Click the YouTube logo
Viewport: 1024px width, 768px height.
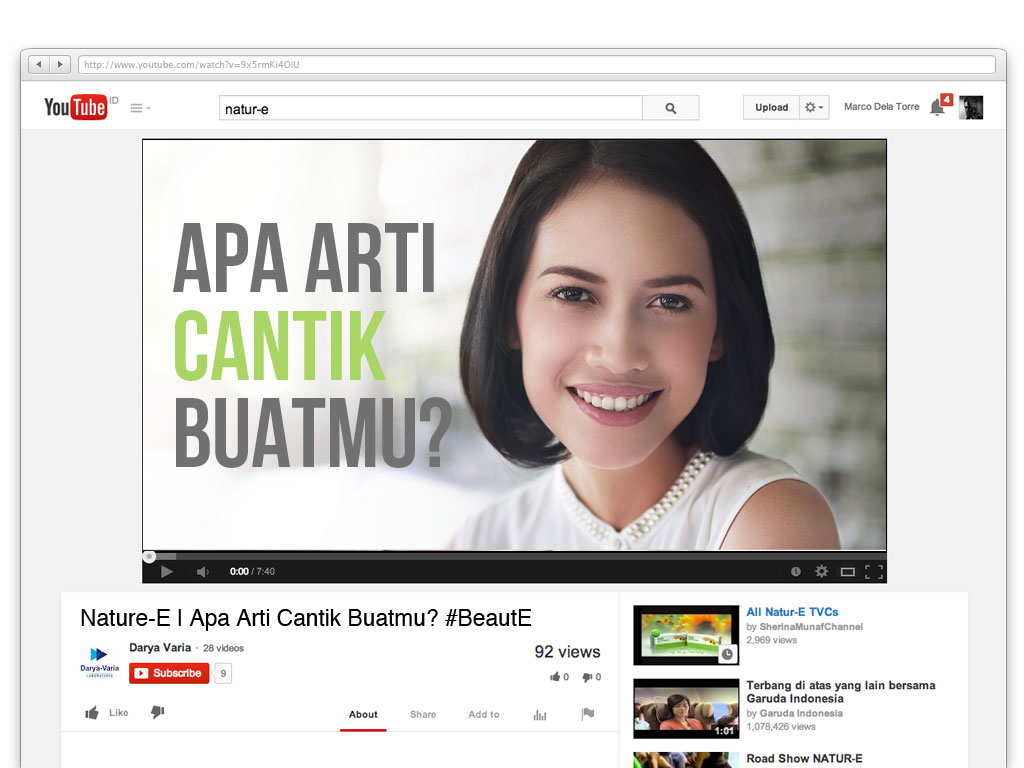pyautogui.click(x=75, y=107)
